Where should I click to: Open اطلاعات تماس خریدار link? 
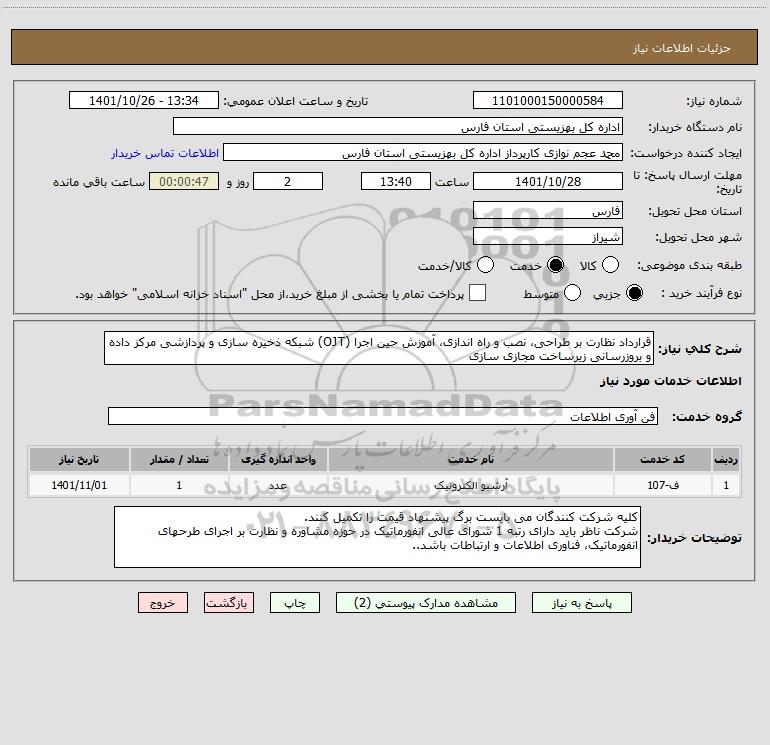coord(165,153)
